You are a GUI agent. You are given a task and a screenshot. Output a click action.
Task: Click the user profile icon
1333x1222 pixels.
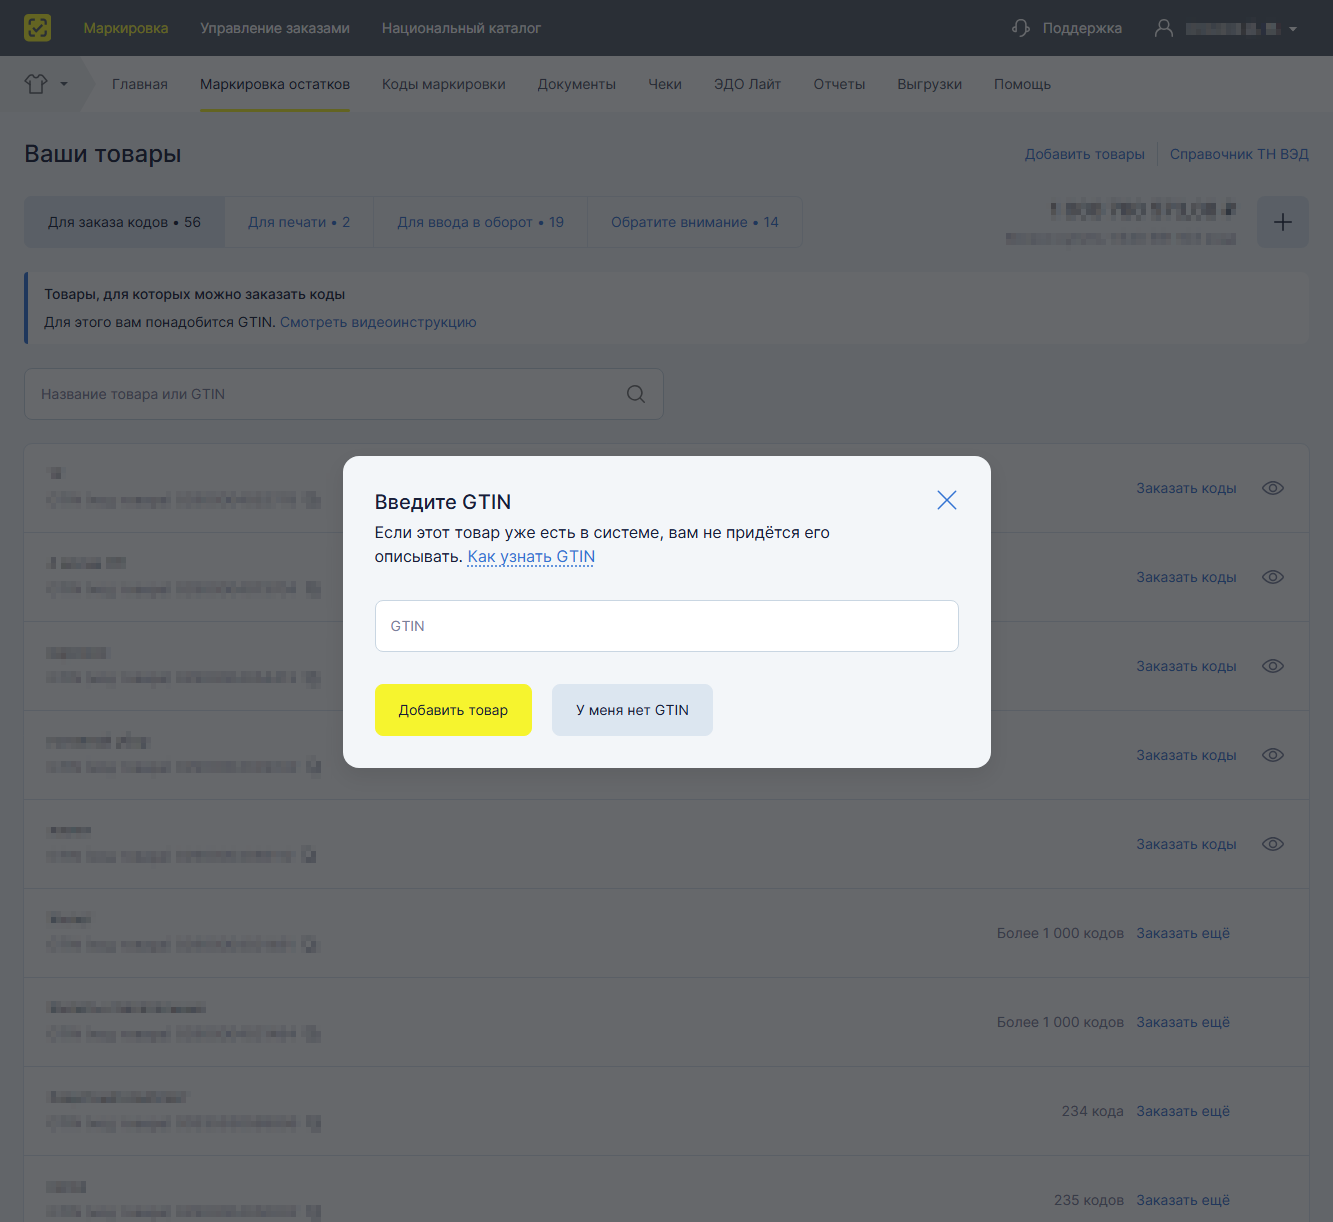[1164, 28]
